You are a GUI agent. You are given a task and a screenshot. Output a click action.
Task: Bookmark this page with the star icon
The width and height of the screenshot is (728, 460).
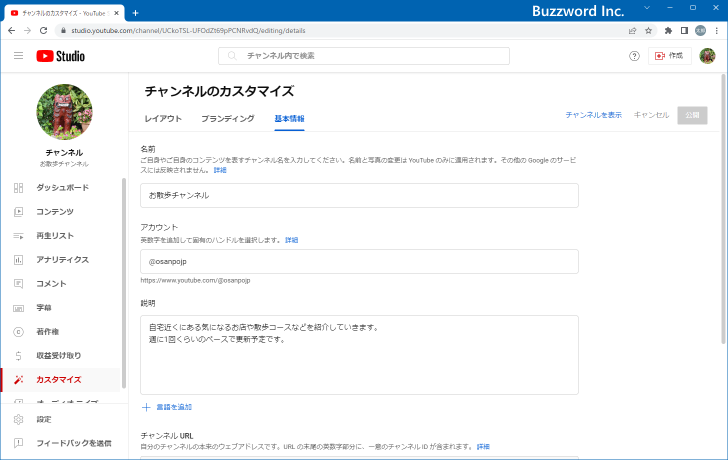coord(649,31)
